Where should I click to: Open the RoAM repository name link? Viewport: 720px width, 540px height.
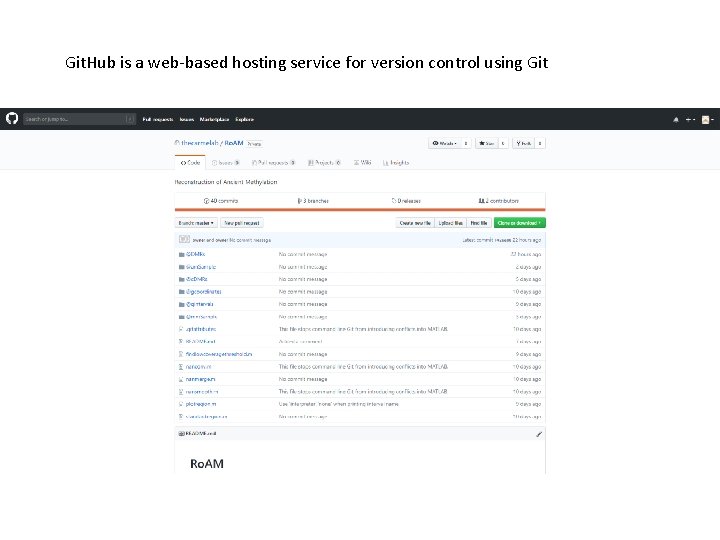pos(234,143)
